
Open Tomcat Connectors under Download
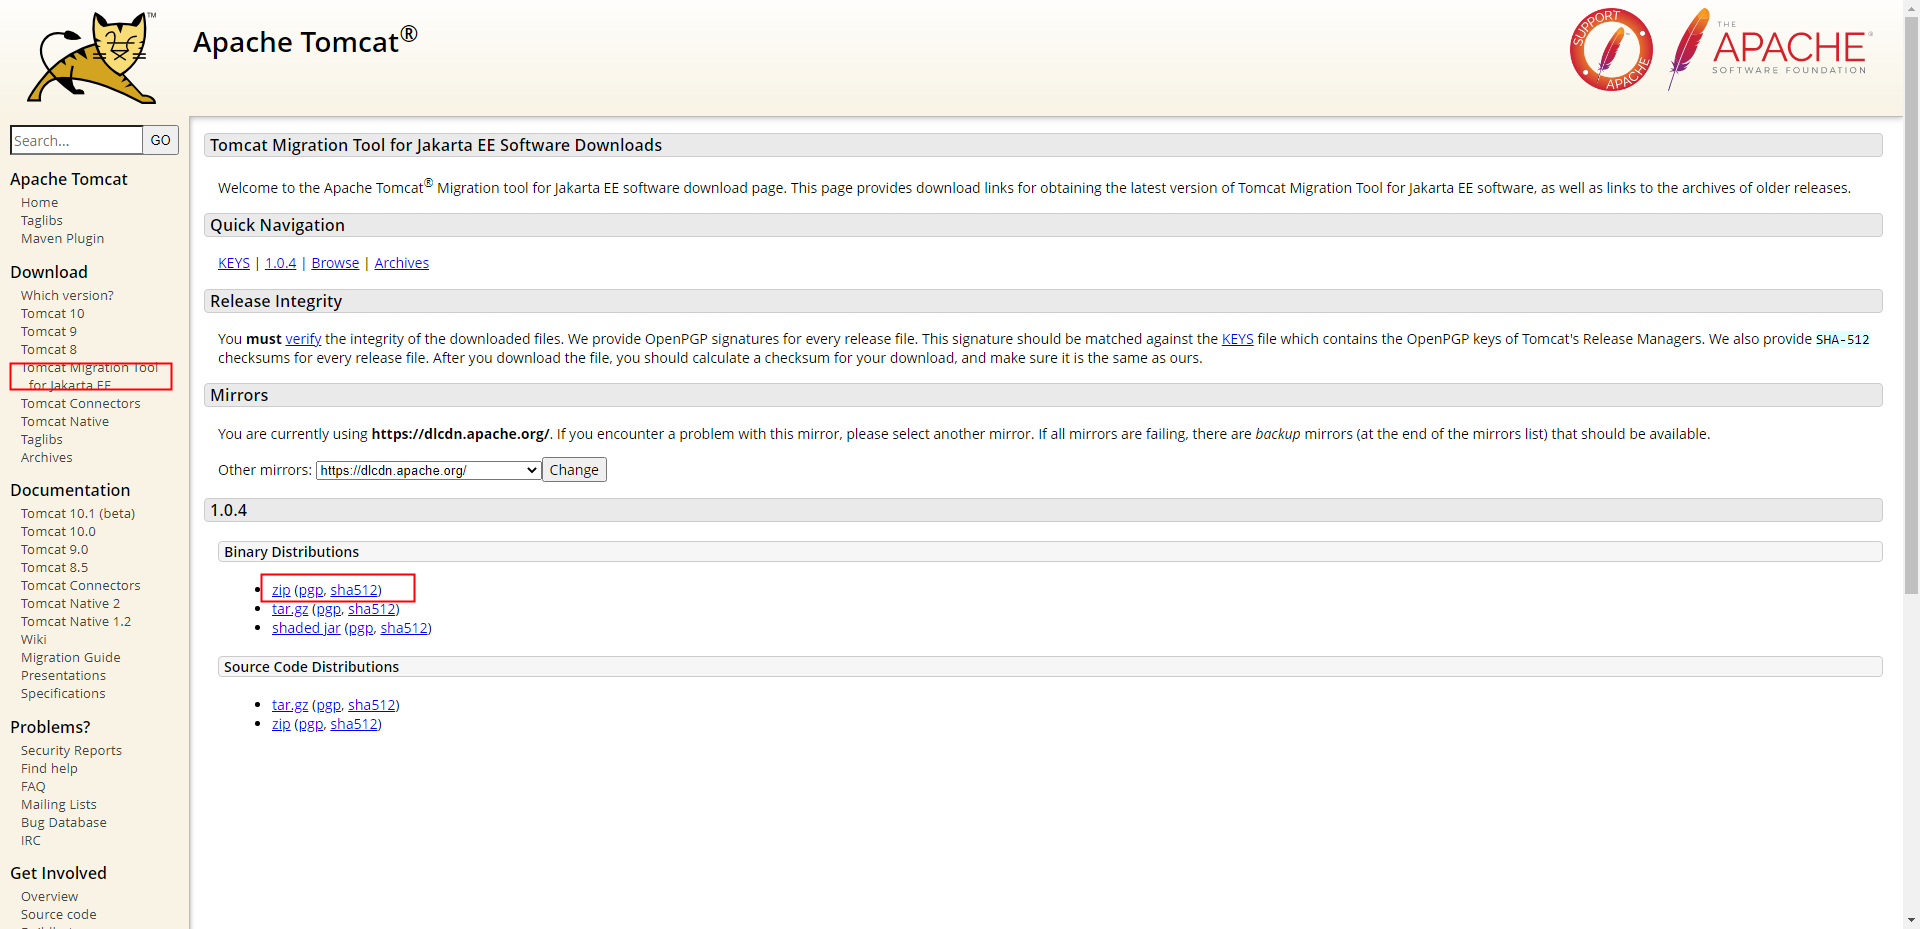point(81,403)
